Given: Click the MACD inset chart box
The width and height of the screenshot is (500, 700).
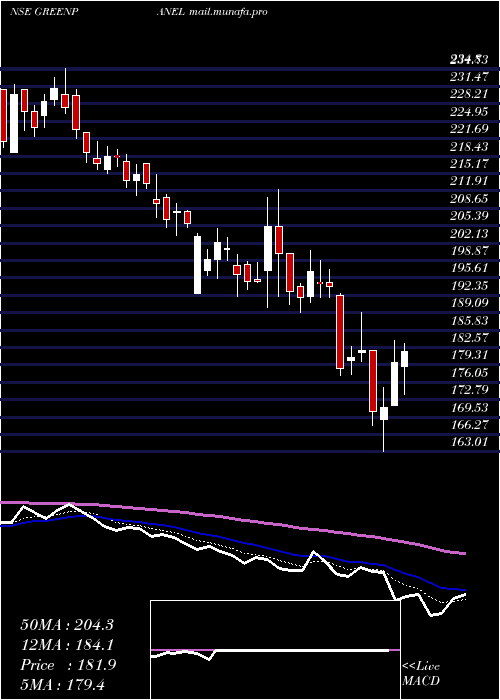Looking at the screenshot, I should coord(275,650).
